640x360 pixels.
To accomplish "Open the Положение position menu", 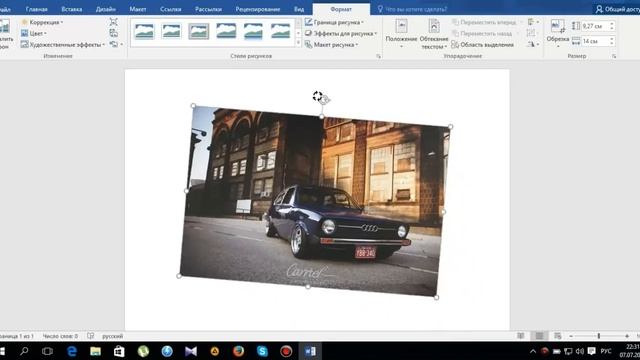I will pos(401,34).
